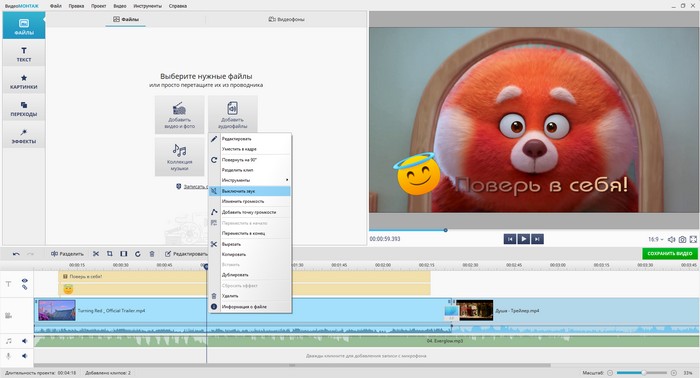The image size is (700, 378).
Task: Choose Информация о файле in the context menu
Action: click(x=250, y=307)
